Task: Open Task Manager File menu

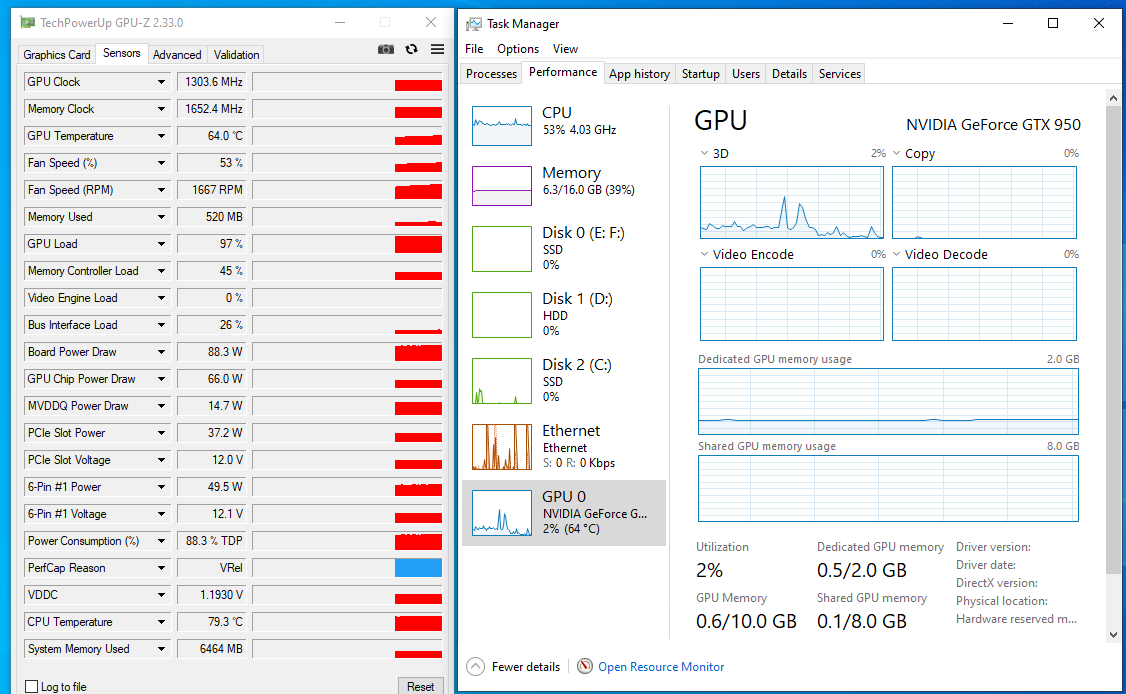Action: 474,49
